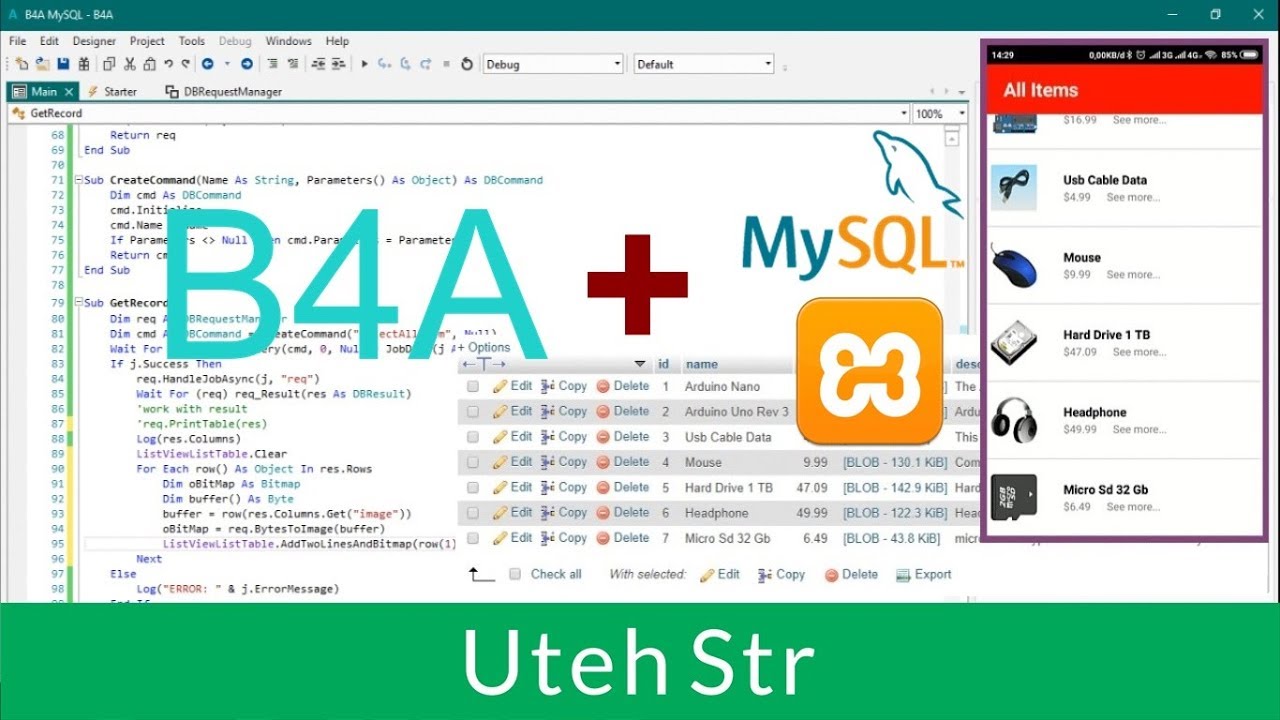Click the copy icon beside Hard Drive 1 TB
The image size is (1280, 720).
tap(547, 487)
